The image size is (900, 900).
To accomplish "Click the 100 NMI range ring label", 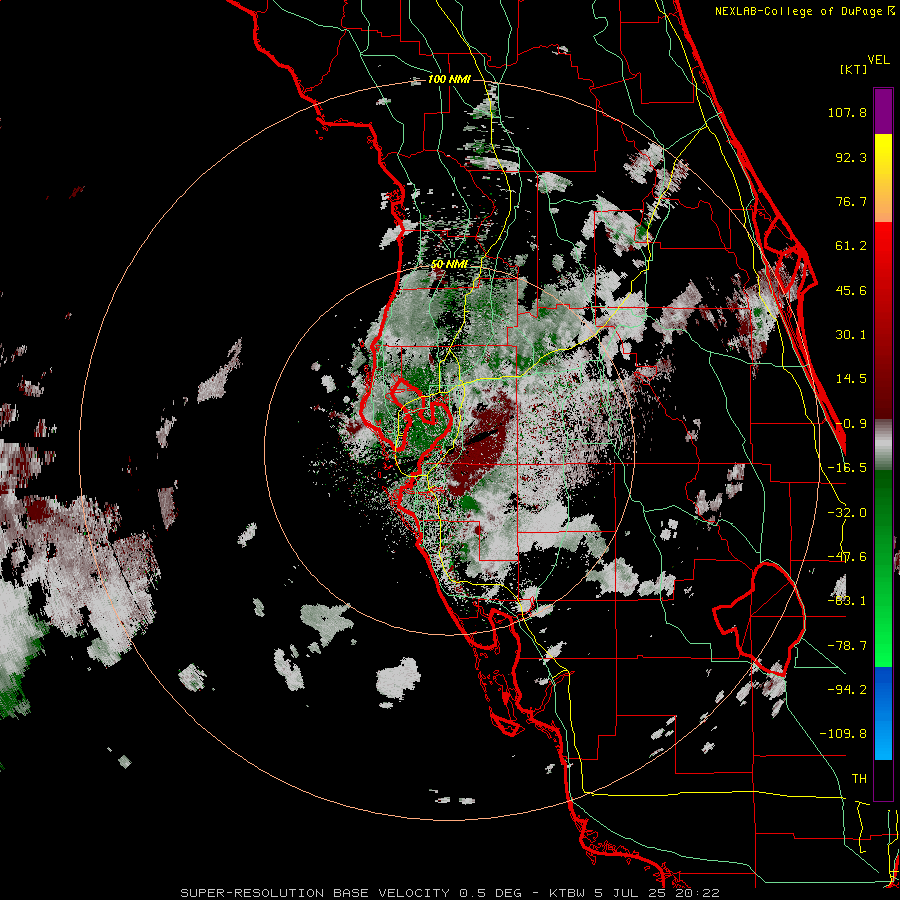I will pyautogui.click(x=449, y=79).
